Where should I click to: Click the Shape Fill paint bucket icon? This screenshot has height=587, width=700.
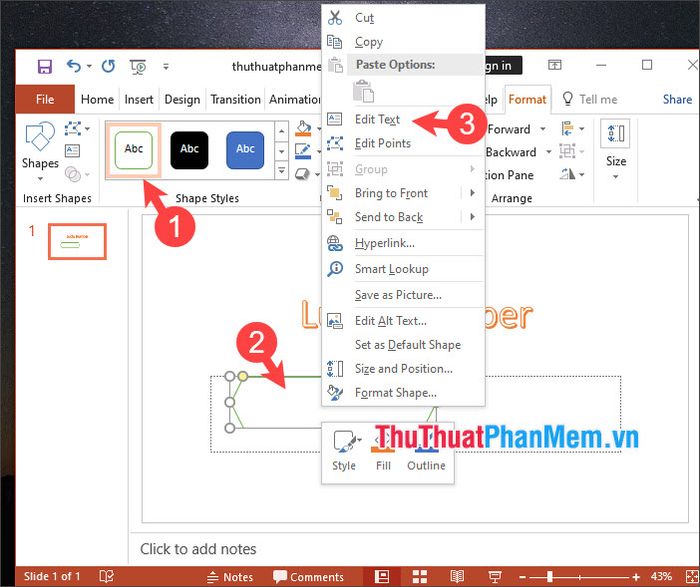point(303,128)
